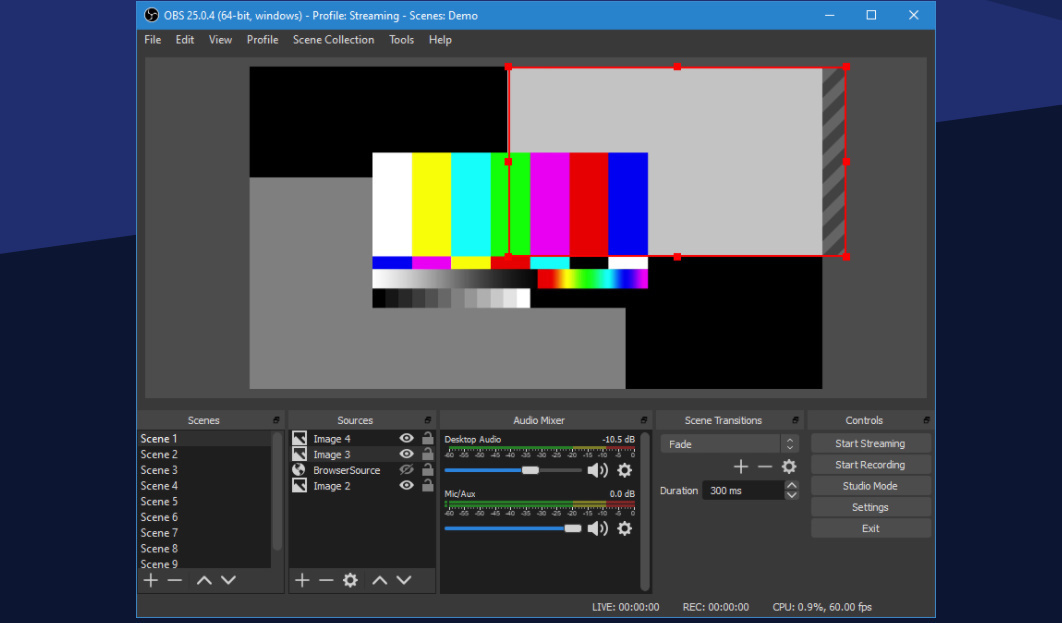The height and width of the screenshot is (623, 1062).
Task: Open the Profile menu
Action: click(262, 40)
